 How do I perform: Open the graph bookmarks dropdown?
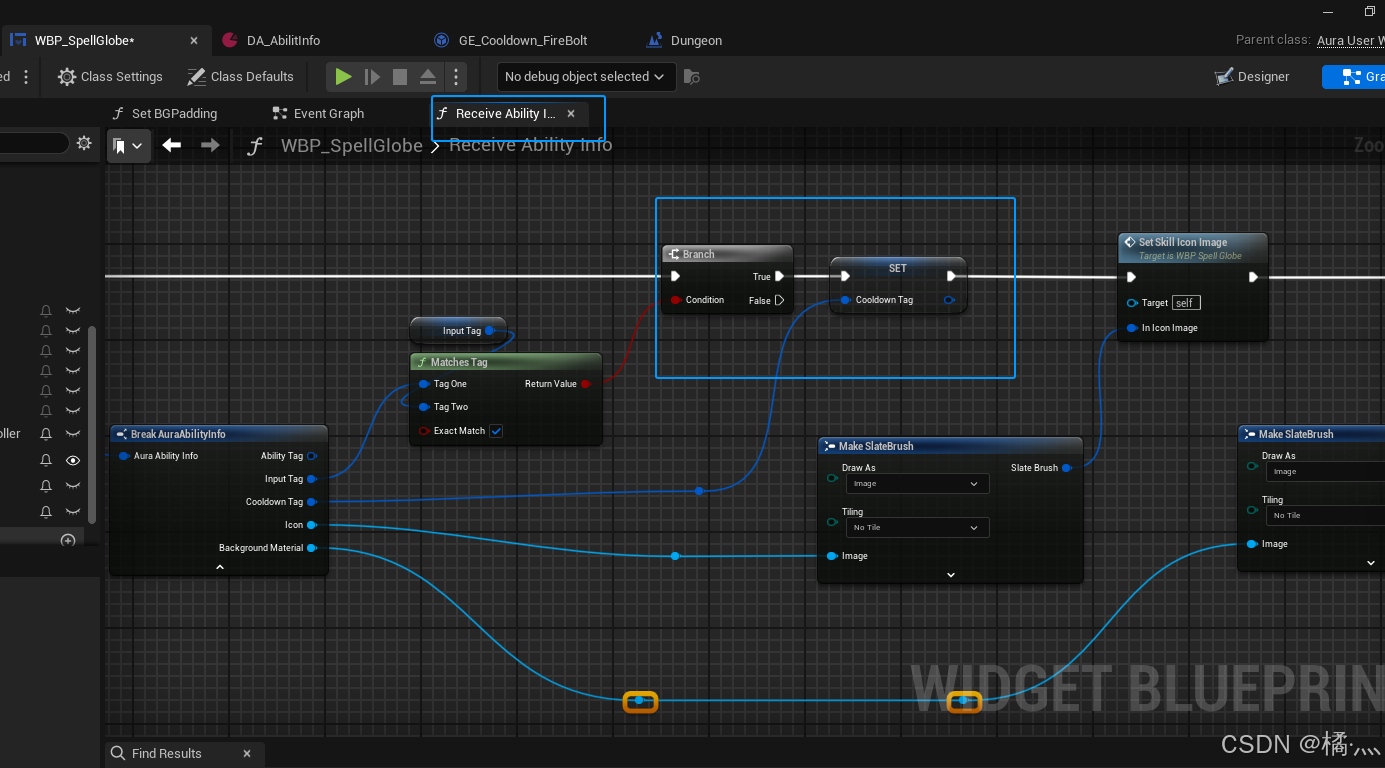coord(128,146)
